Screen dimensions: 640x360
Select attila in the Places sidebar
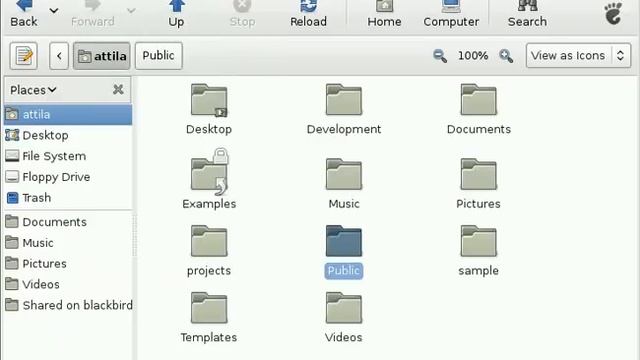point(68,114)
